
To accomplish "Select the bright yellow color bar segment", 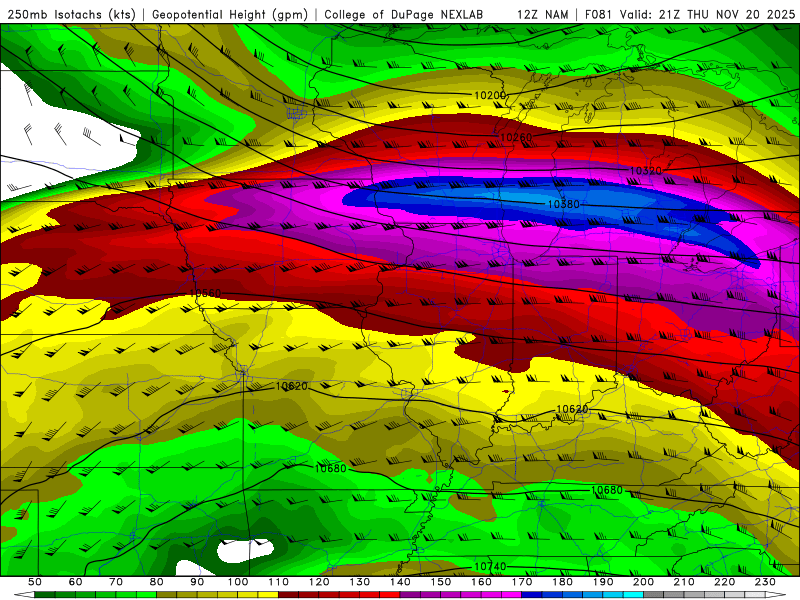I will 268,595.
